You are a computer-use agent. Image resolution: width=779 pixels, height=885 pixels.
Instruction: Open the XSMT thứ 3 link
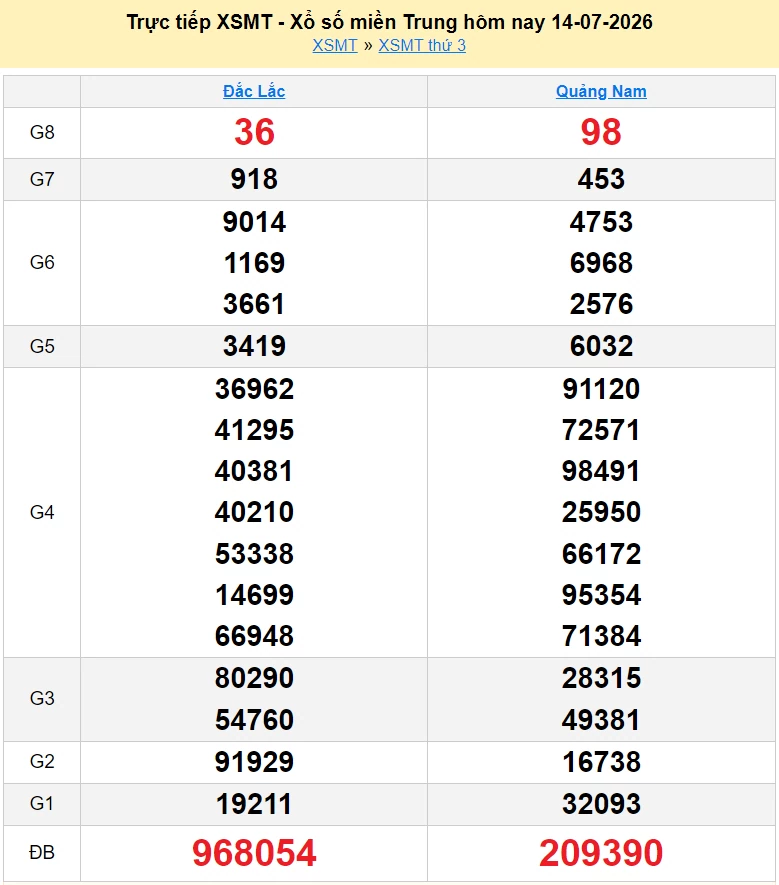coord(422,45)
